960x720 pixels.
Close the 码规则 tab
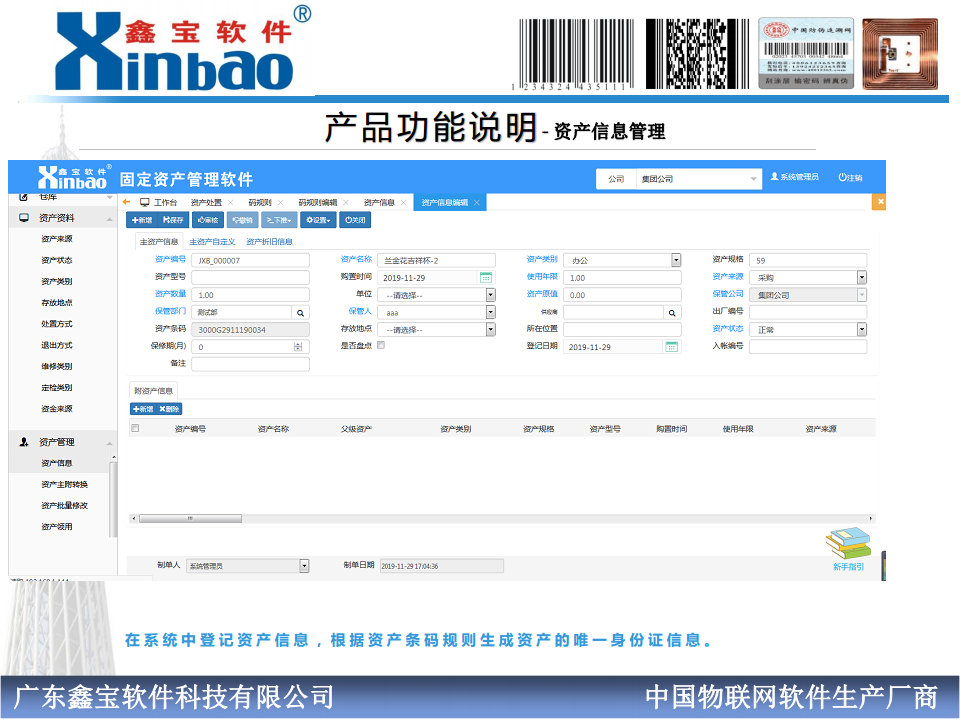click(280, 203)
